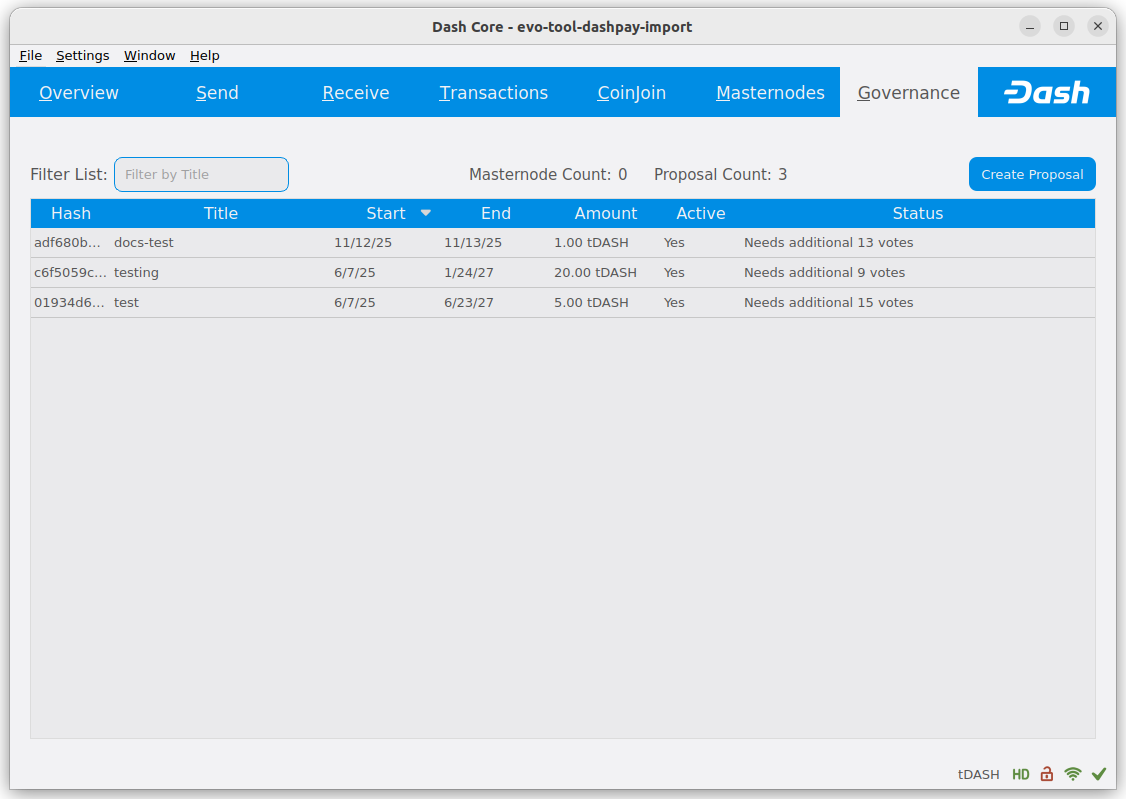Click the tDASH unit label in status bar

(978, 774)
